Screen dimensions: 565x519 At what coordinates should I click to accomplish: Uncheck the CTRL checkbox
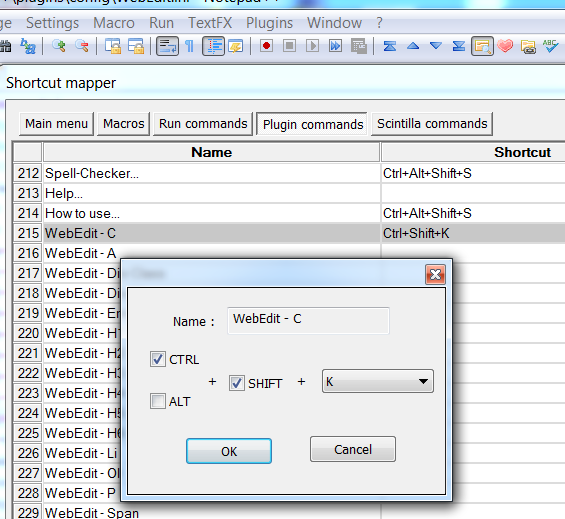click(x=158, y=359)
